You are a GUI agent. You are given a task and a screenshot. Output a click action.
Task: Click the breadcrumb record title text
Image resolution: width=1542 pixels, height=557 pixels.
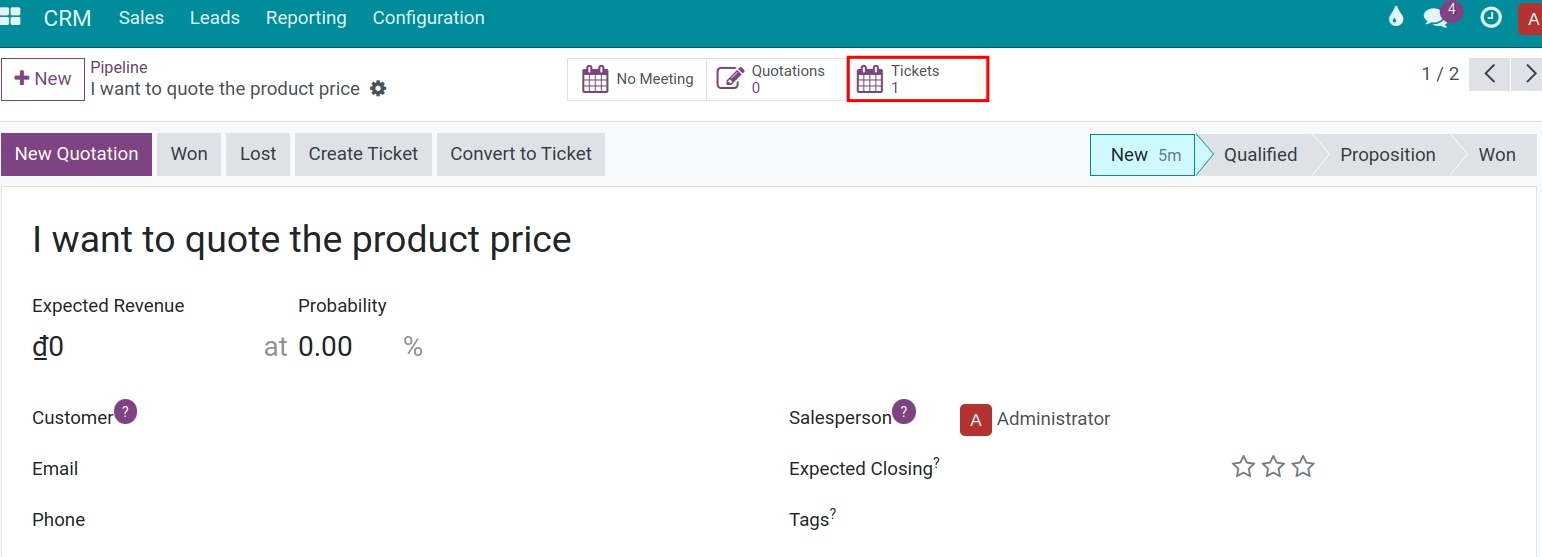pyautogui.click(x=225, y=89)
